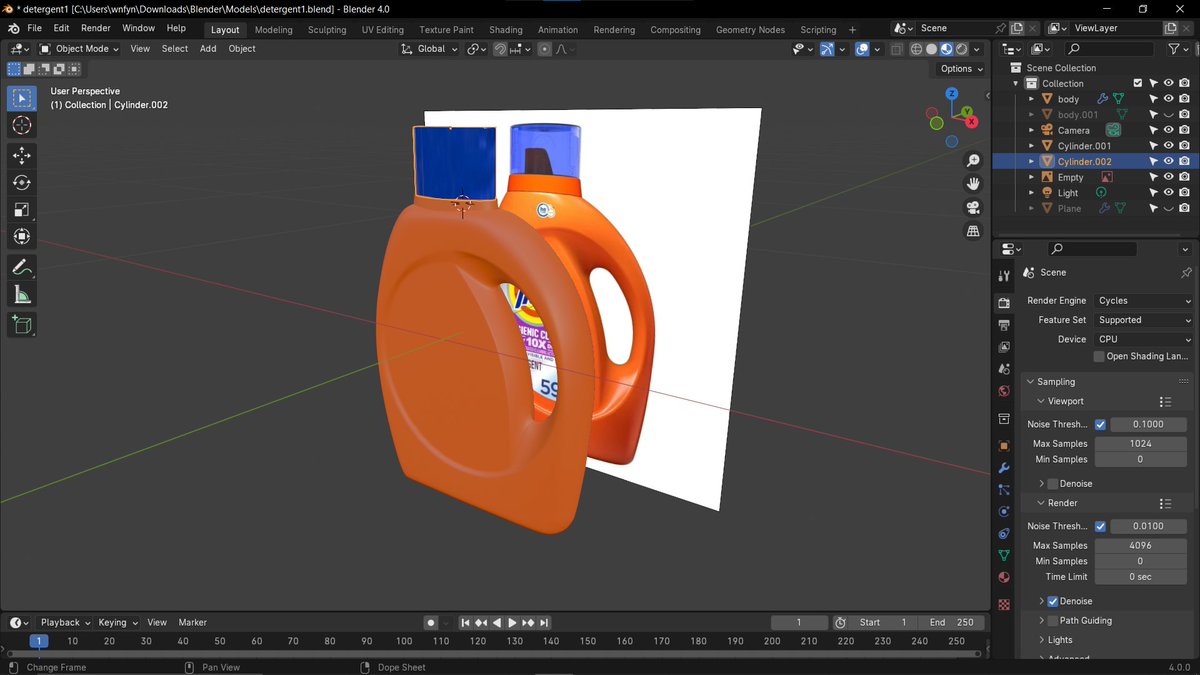This screenshot has width=1200, height=675.
Task: Open the Material properties tab
Action: [x=1004, y=577]
